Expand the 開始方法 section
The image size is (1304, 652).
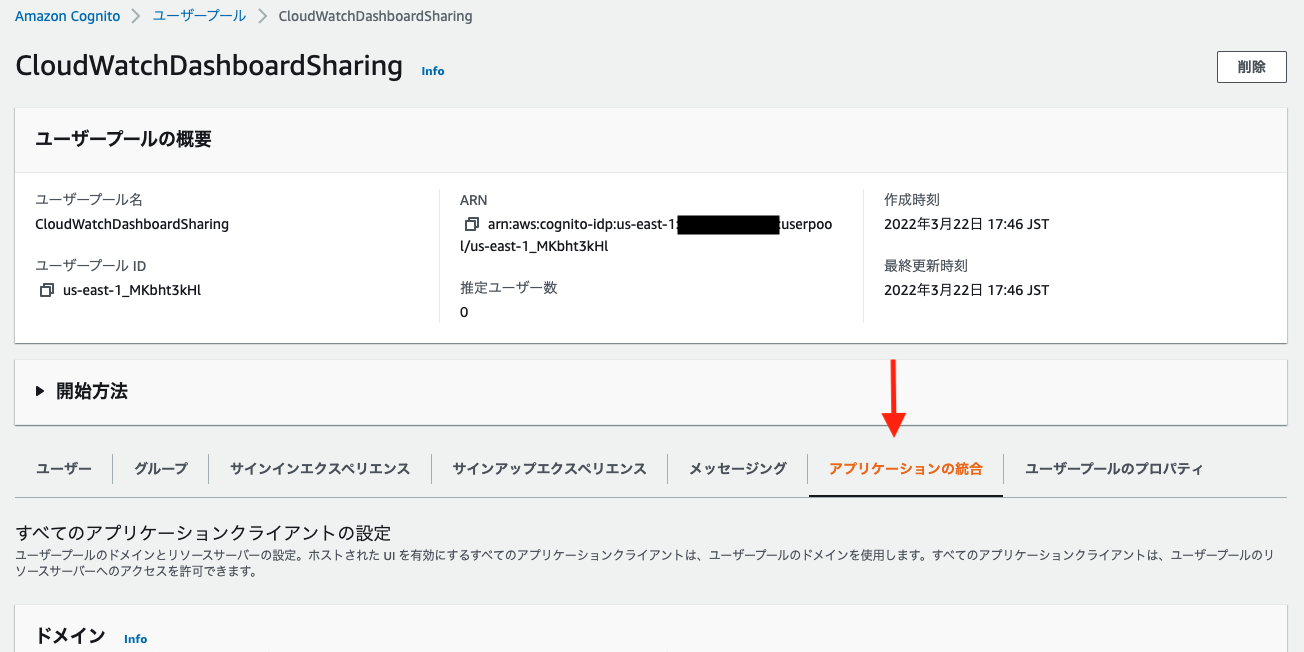coord(81,392)
